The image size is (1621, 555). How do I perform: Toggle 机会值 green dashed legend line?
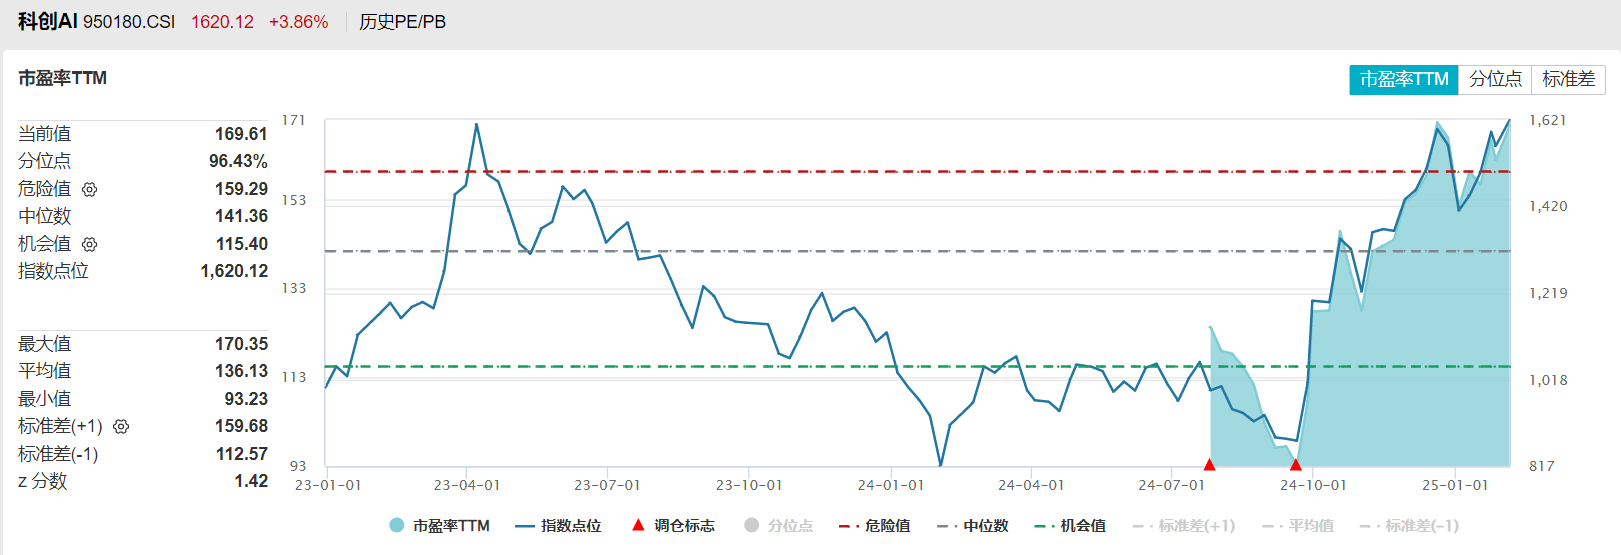1070,526
